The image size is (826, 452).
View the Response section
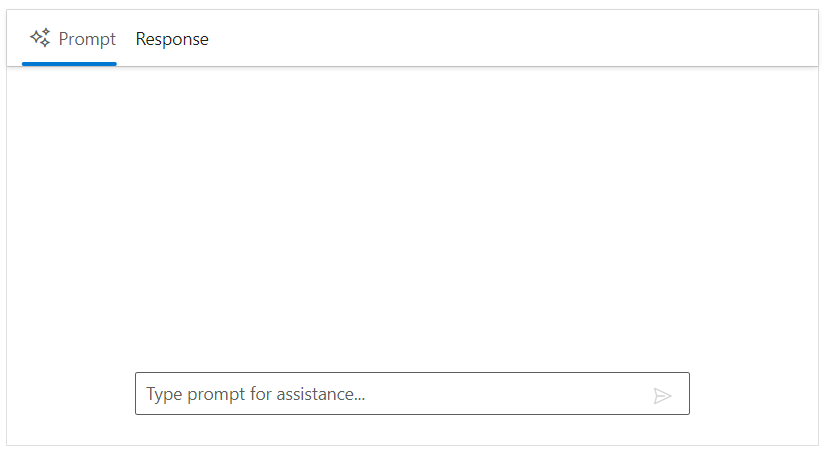(x=172, y=39)
